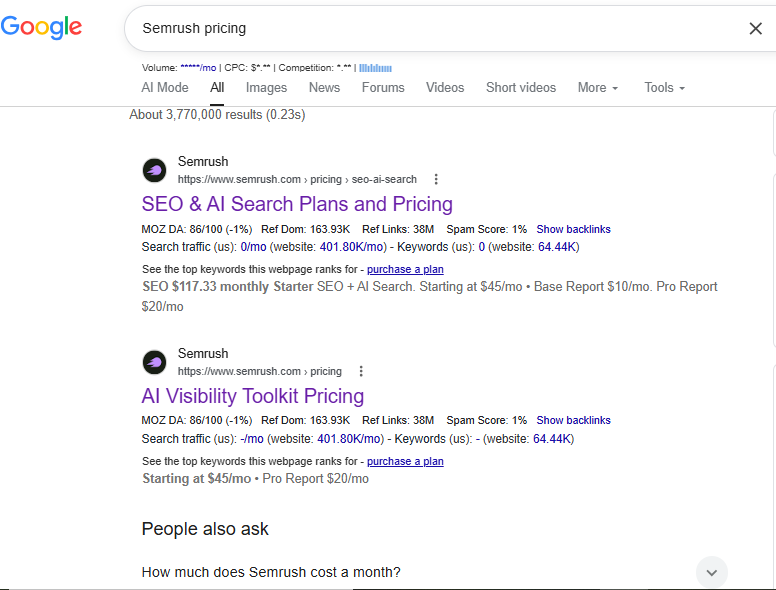Click the About 3,770,000 results text
776x590 pixels.
tap(217, 114)
